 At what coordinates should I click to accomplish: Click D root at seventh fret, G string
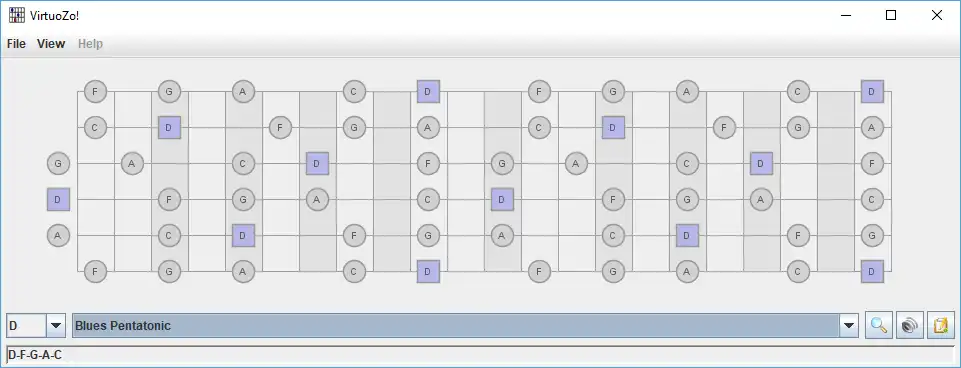pyautogui.click(x=317, y=164)
